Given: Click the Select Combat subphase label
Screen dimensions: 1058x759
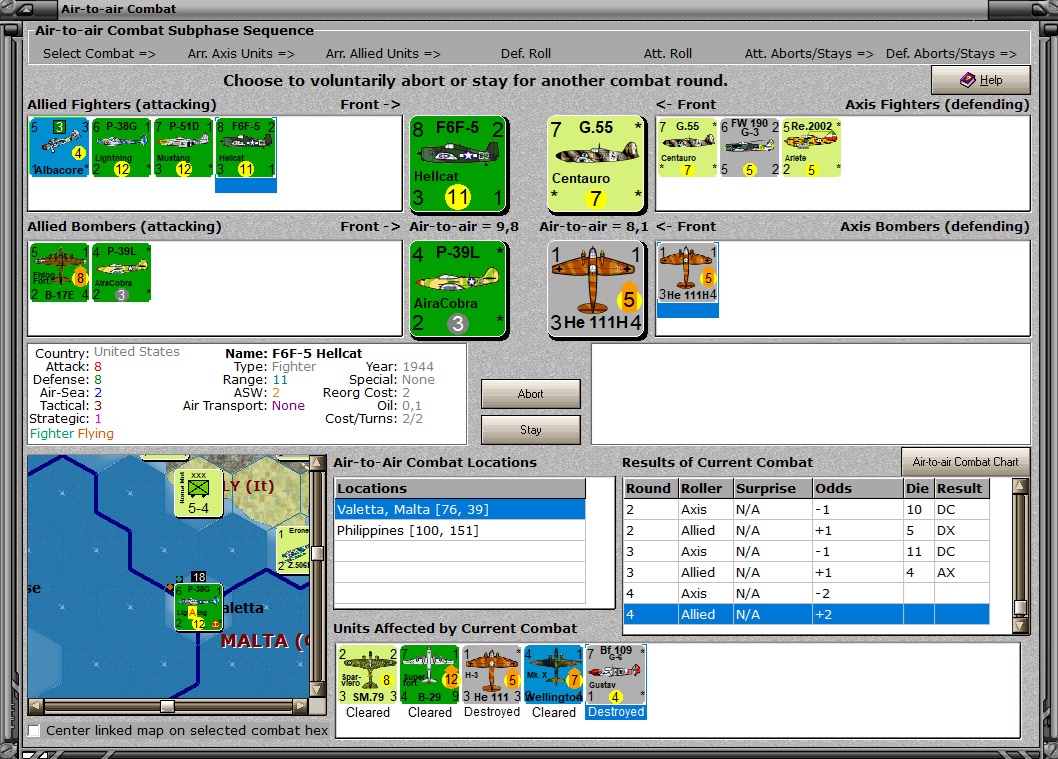Looking at the screenshot, I should pos(99,53).
